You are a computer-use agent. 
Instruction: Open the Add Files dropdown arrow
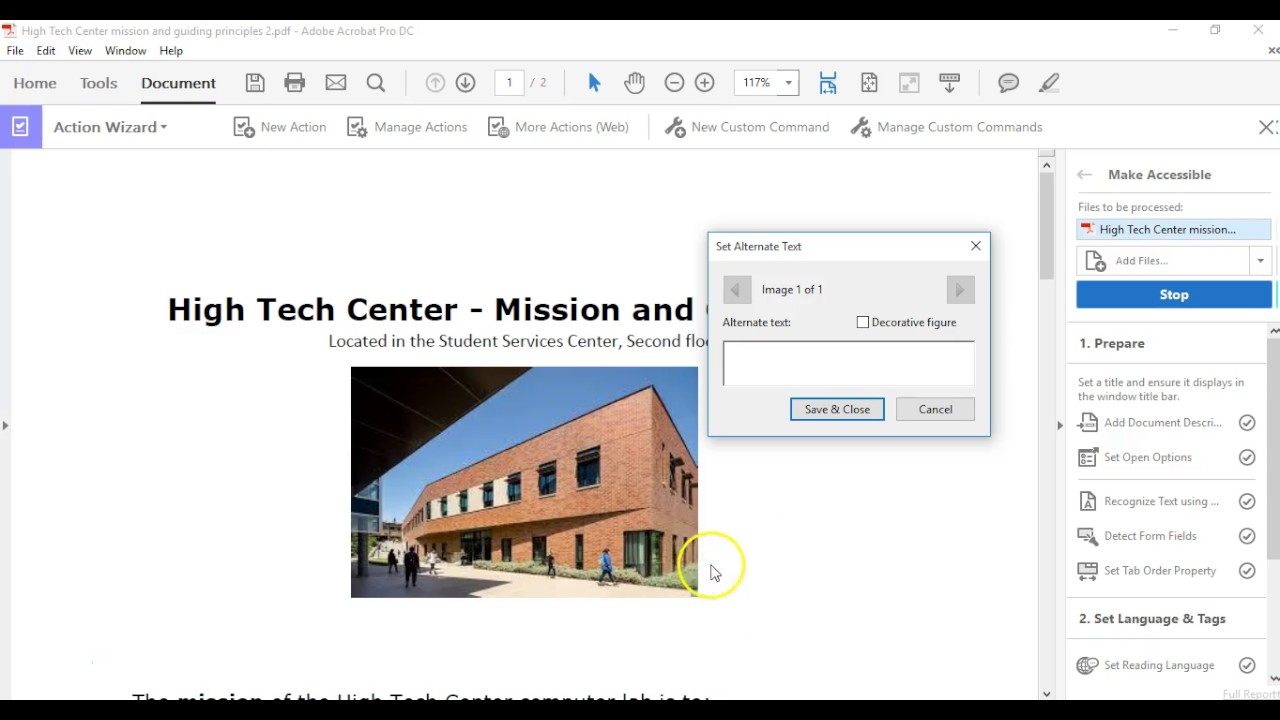[x=1260, y=261]
